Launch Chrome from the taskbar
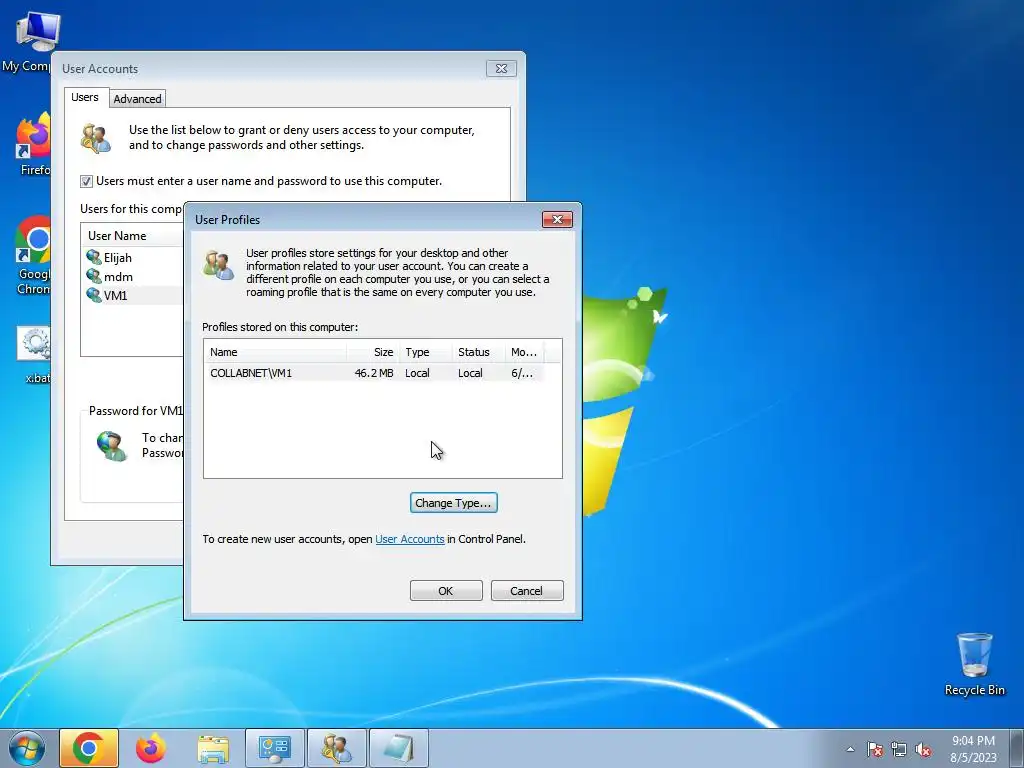This screenshot has height=768, width=1024. pos(89,748)
